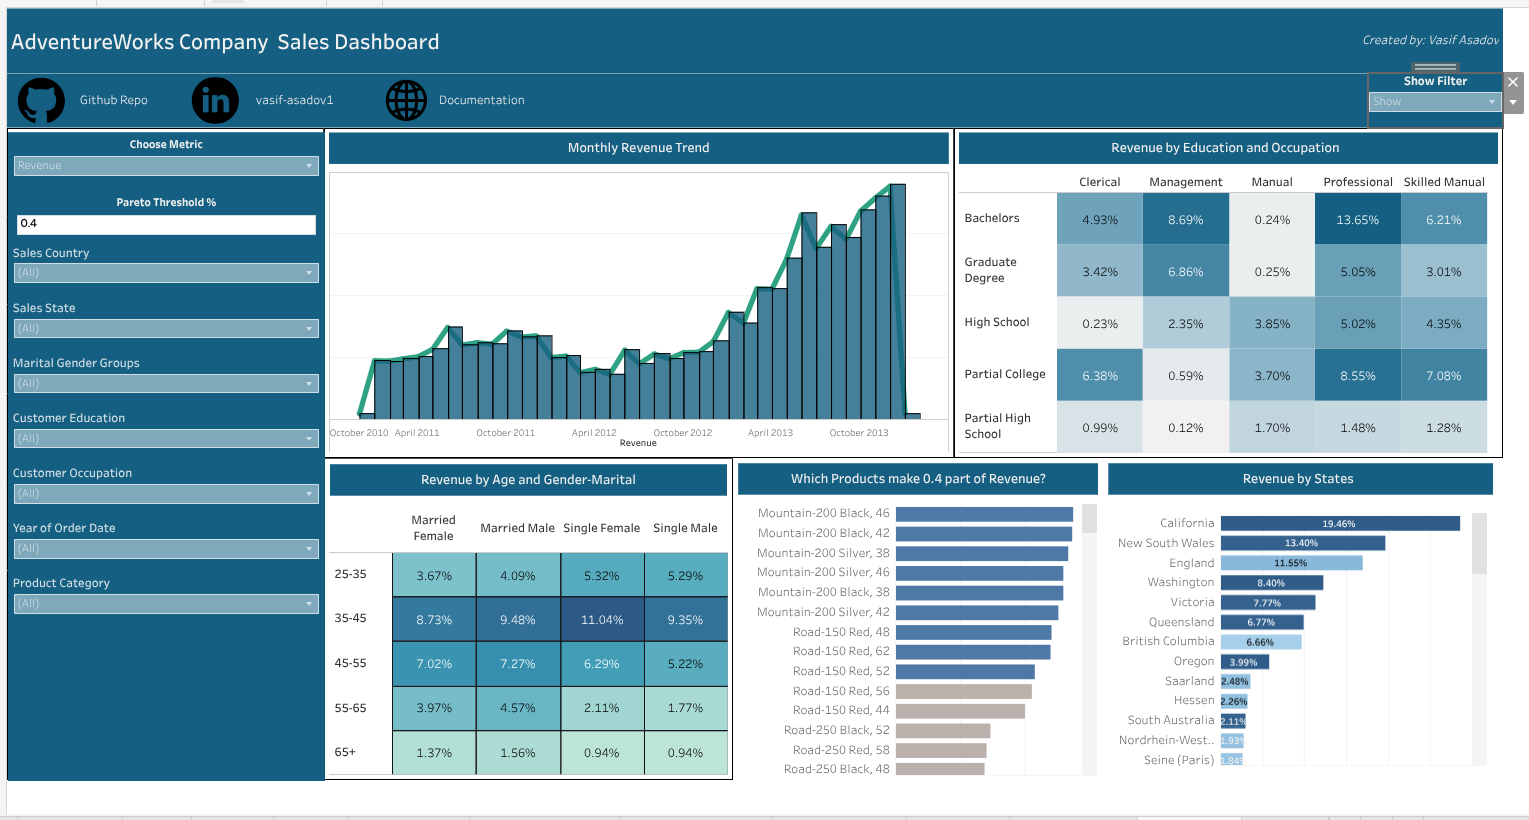Image resolution: width=1529 pixels, height=820 pixels.
Task: Focus the Pareto Threshold % input field
Action: pos(166,224)
